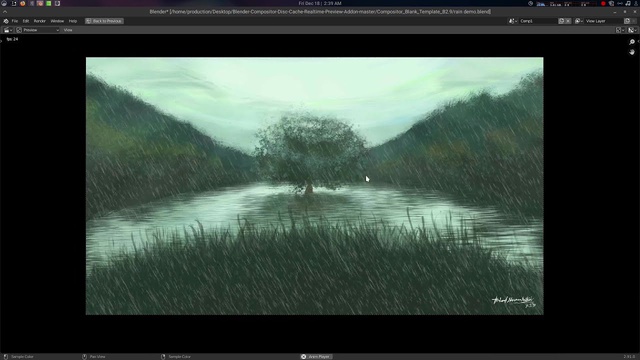
Task: Open the File menu
Action: pyautogui.click(x=15, y=21)
